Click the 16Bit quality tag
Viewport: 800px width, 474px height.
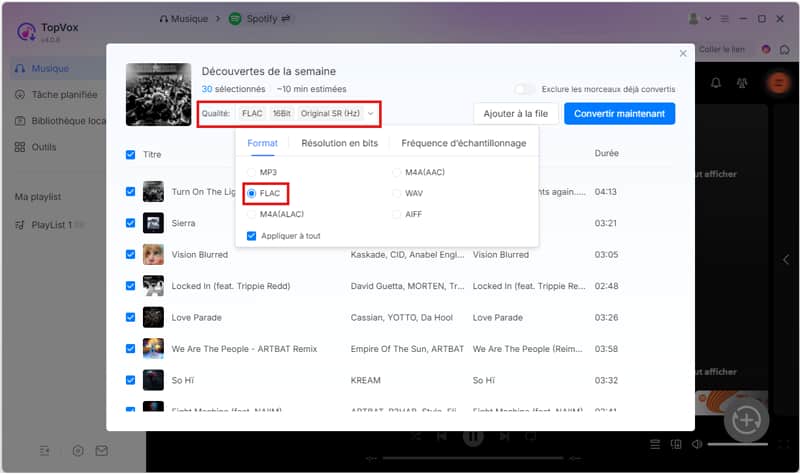click(x=281, y=114)
